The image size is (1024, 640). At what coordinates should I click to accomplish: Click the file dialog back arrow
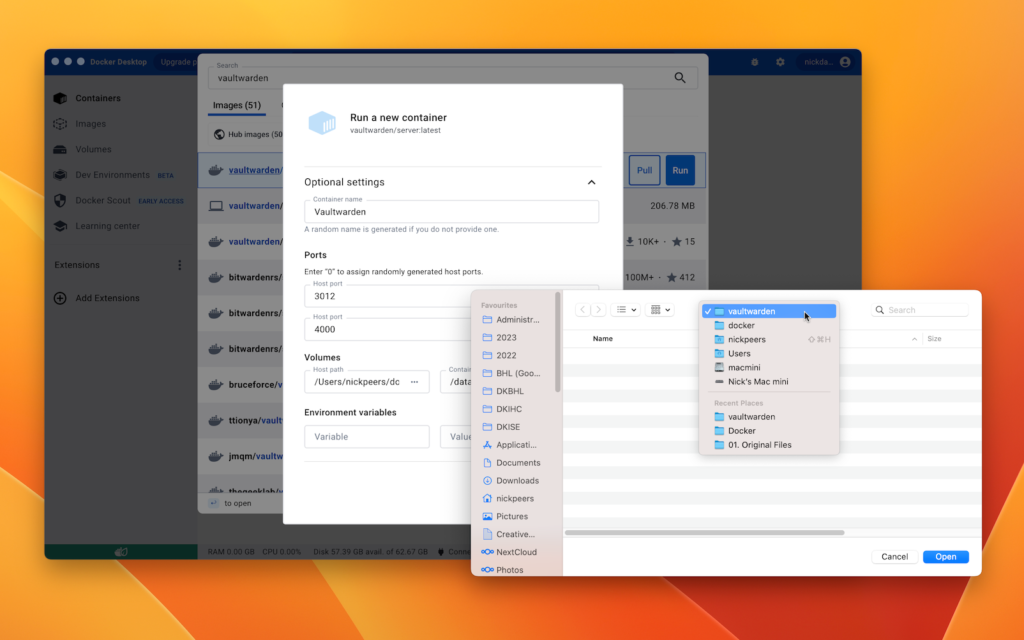click(582, 310)
